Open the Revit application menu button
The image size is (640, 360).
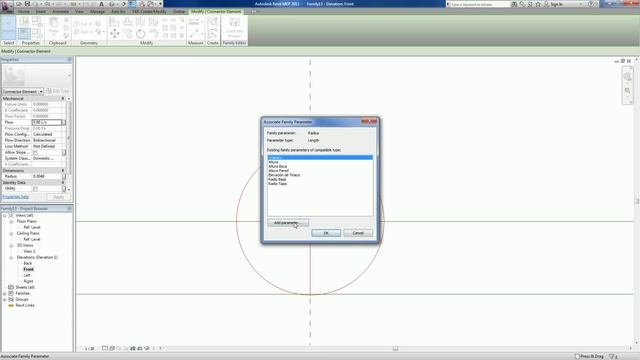click(x=7, y=7)
